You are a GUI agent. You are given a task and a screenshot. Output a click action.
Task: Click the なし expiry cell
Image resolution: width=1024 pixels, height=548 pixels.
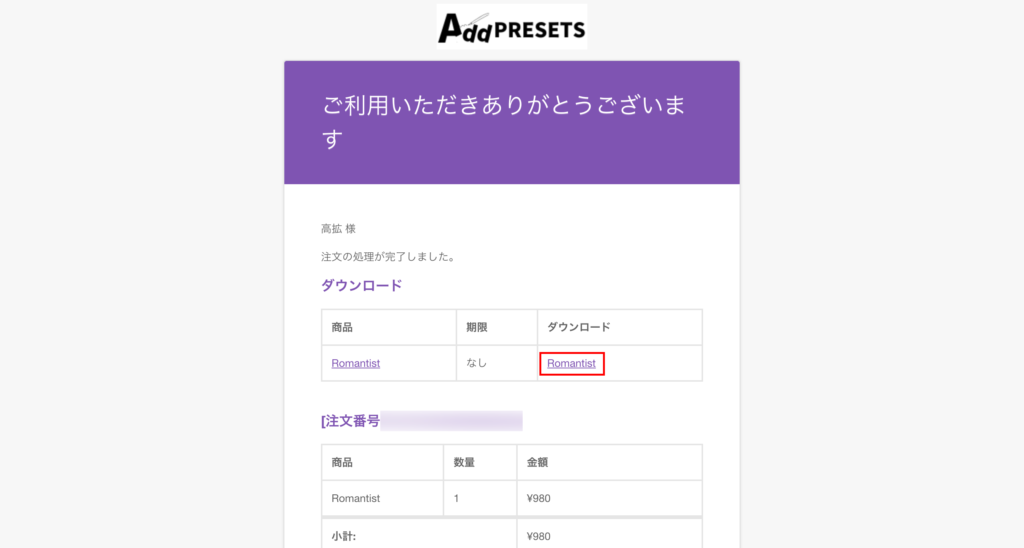click(x=476, y=363)
